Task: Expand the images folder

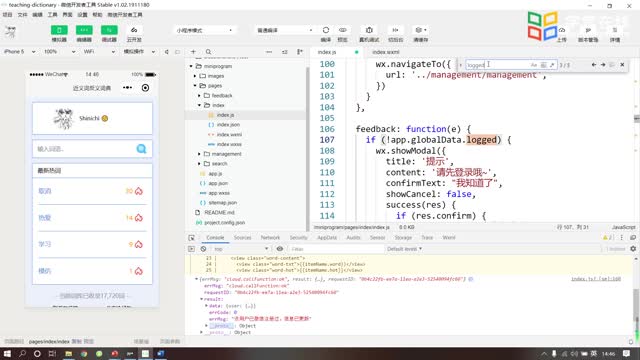Action: click(x=195, y=76)
